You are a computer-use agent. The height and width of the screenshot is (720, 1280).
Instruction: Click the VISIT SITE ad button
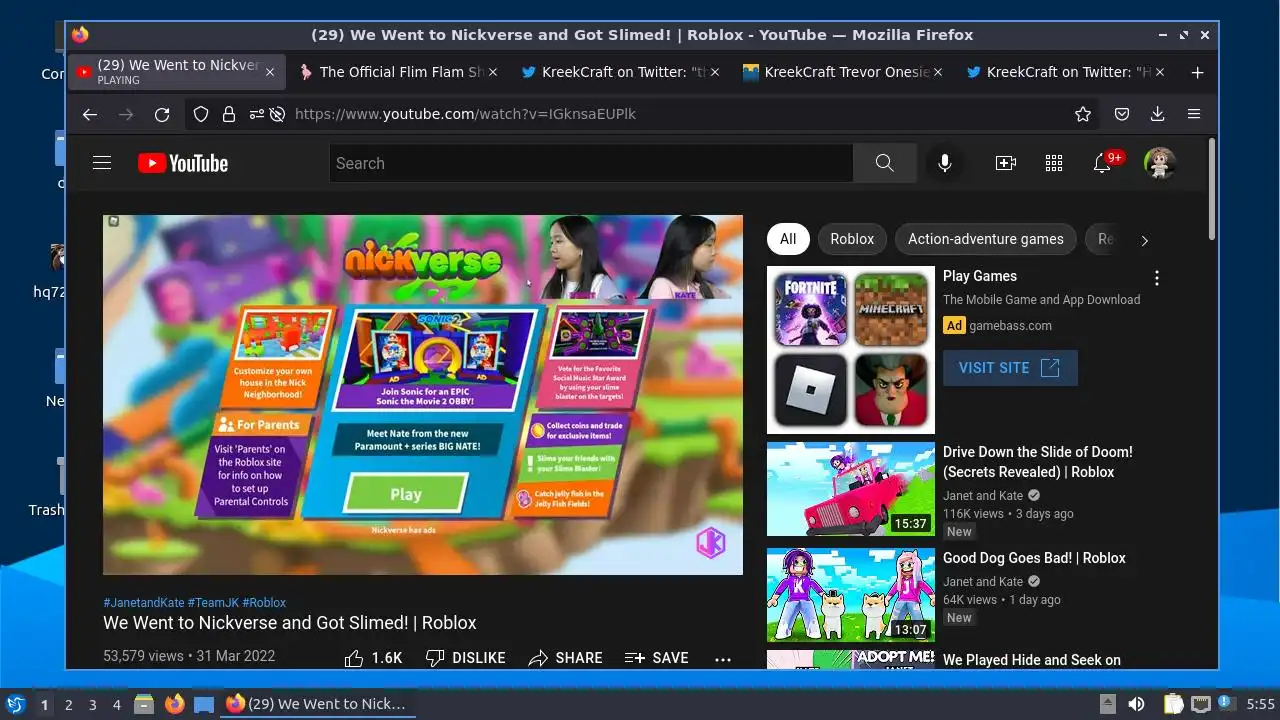point(1010,368)
